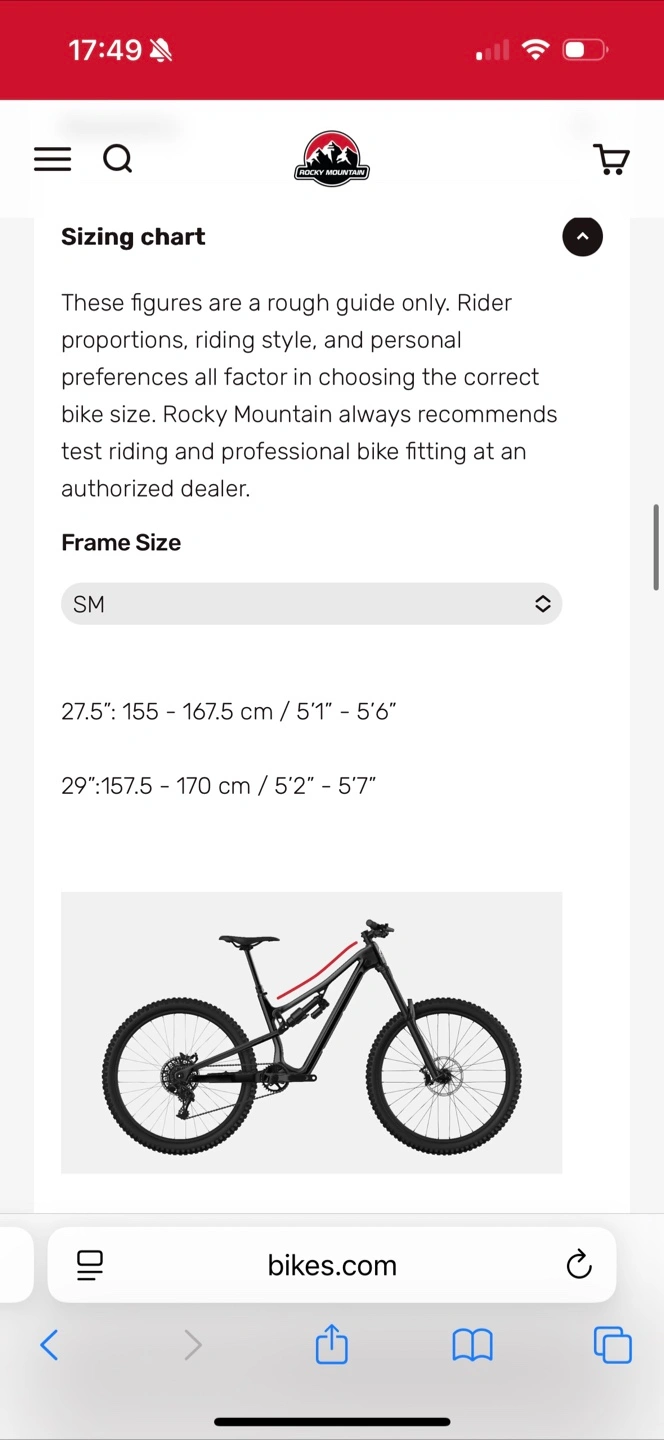Reload the bikes.com page
The width and height of the screenshot is (664, 1440).
[x=579, y=1265]
